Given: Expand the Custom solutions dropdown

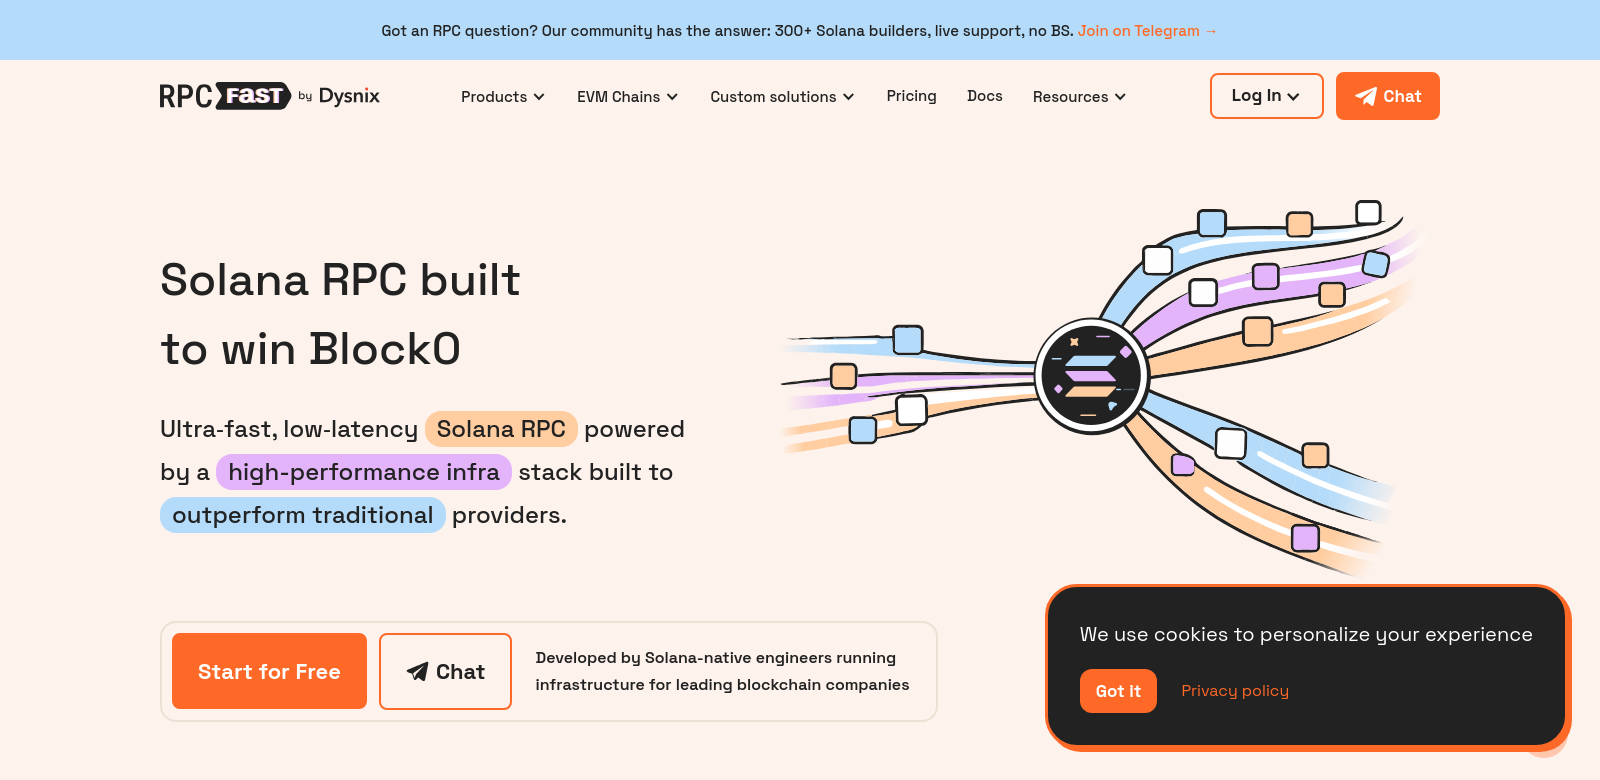Looking at the screenshot, I should point(783,97).
